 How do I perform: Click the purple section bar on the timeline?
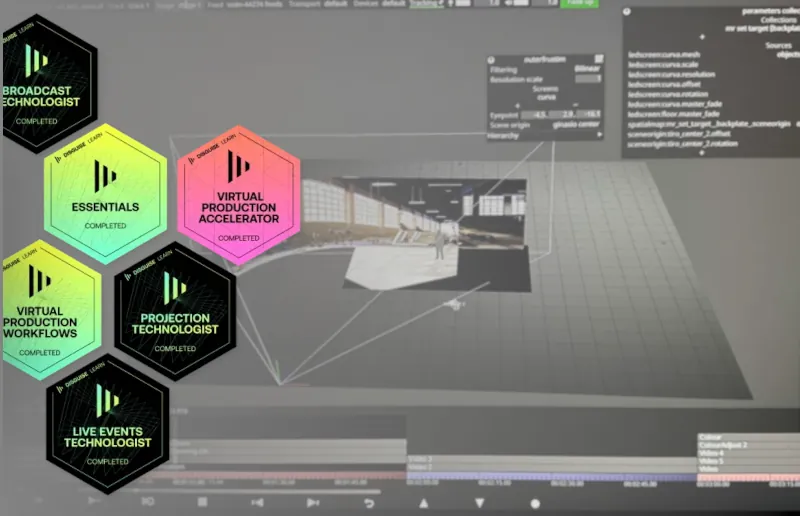(x=552, y=476)
